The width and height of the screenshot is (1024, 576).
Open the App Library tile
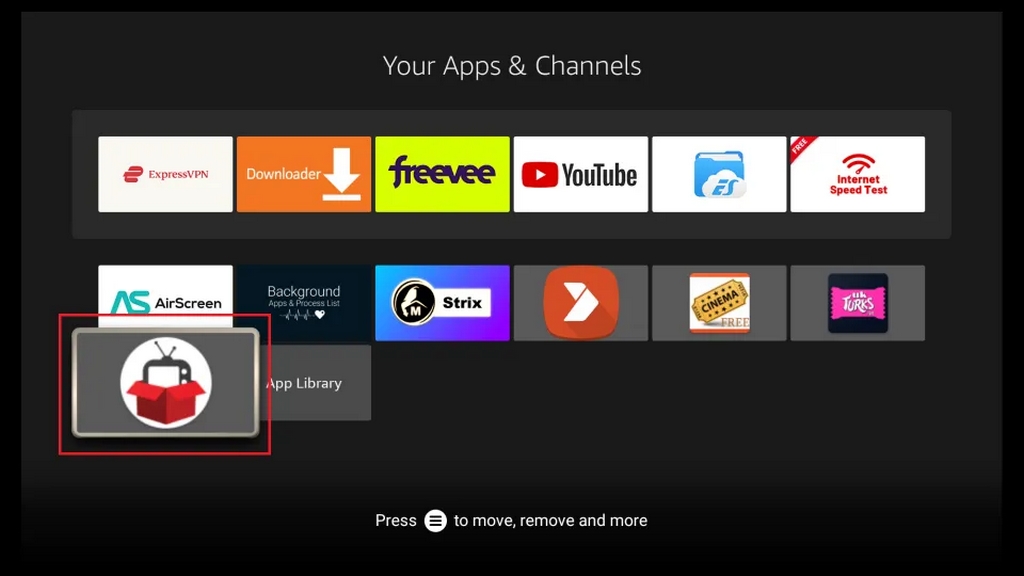[x=315, y=383]
